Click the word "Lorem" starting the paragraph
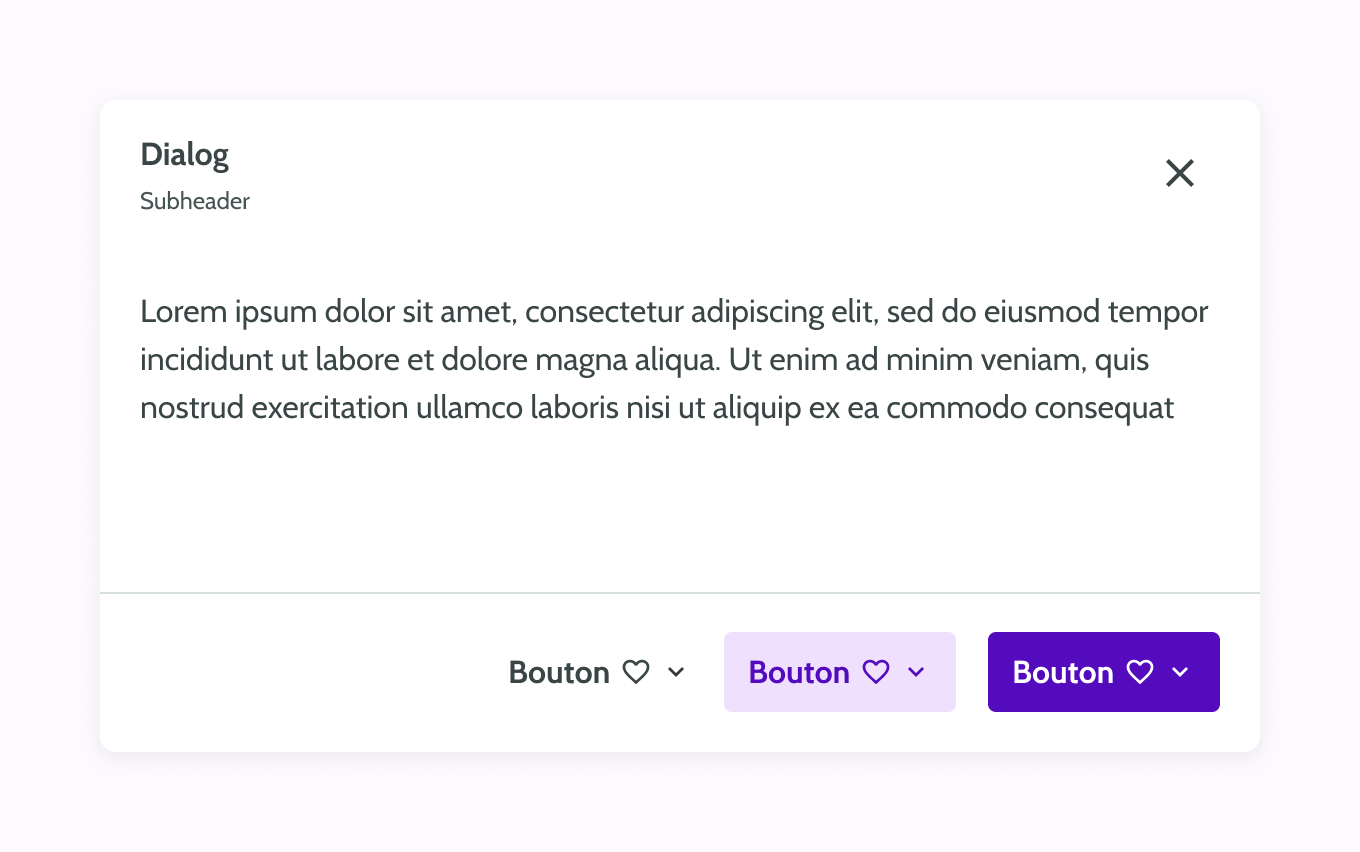 [x=184, y=312]
